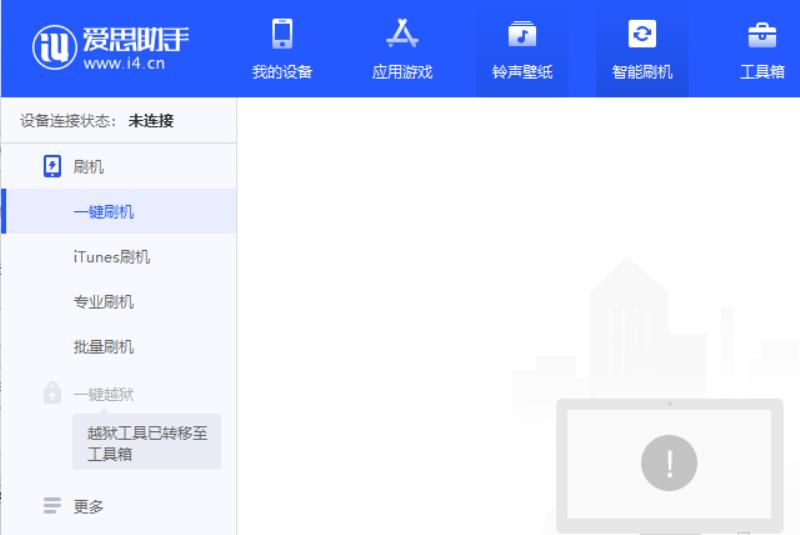
Task: Choose 专业刷机 from the sidebar
Action: coord(118,301)
